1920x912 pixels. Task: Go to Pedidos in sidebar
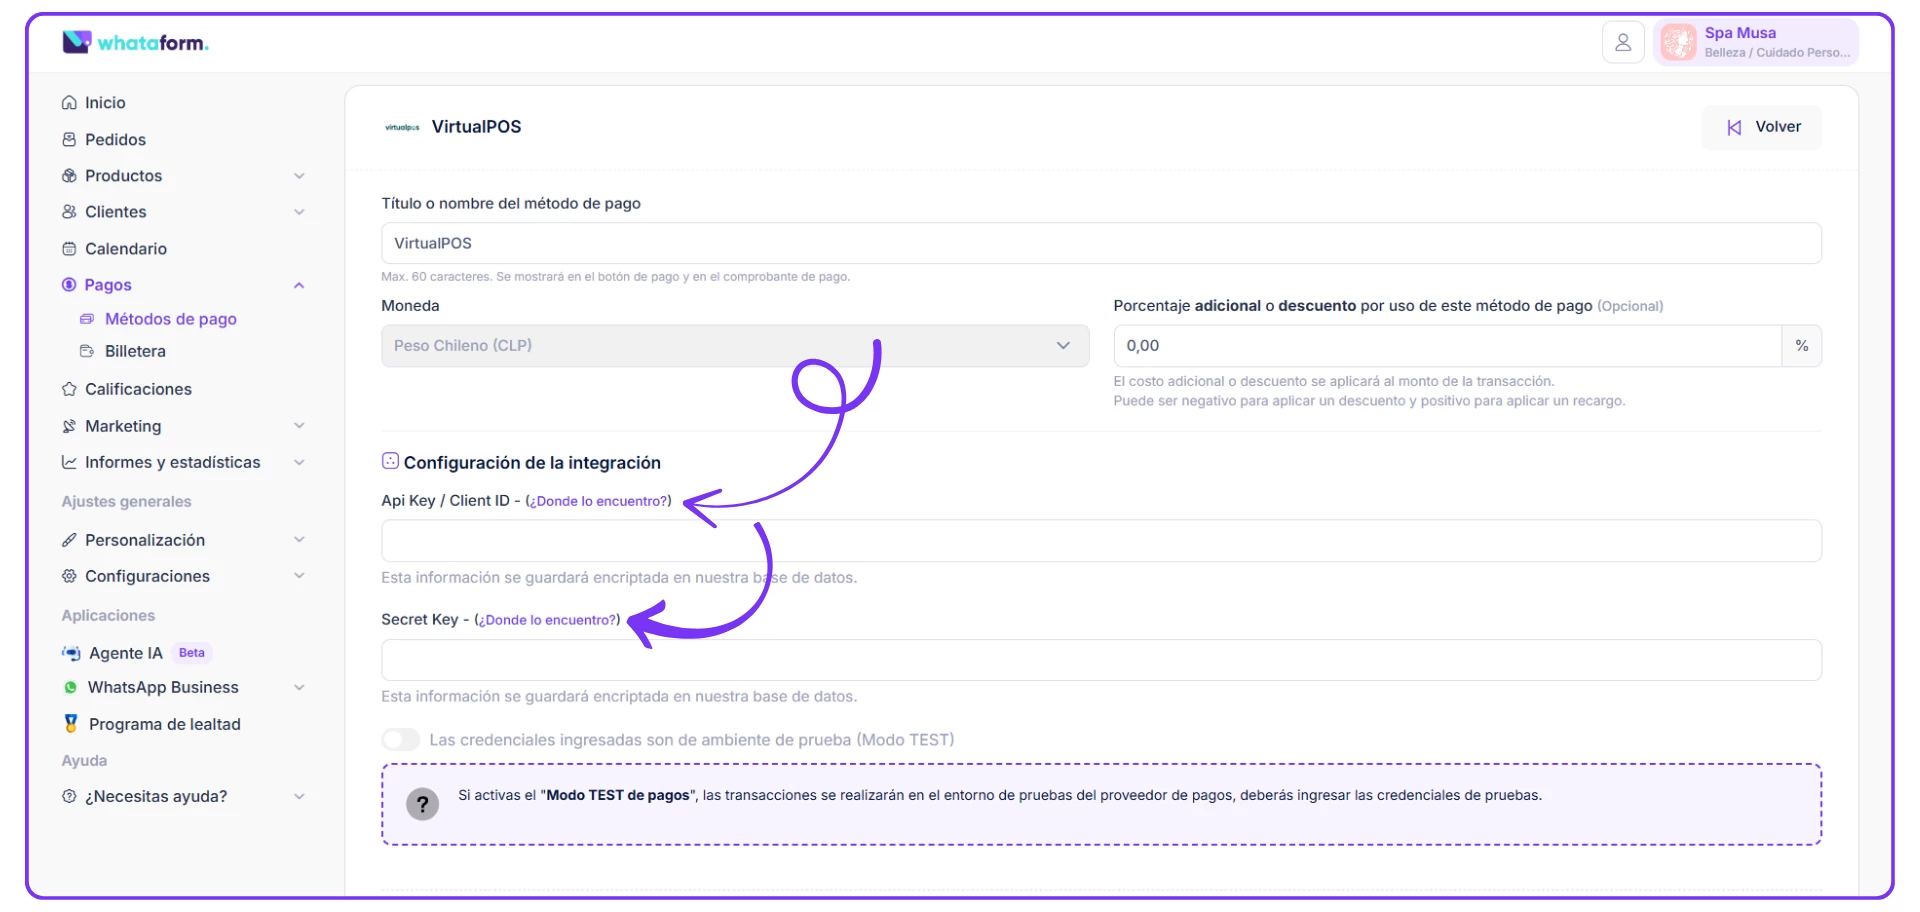pyautogui.click(x=115, y=140)
